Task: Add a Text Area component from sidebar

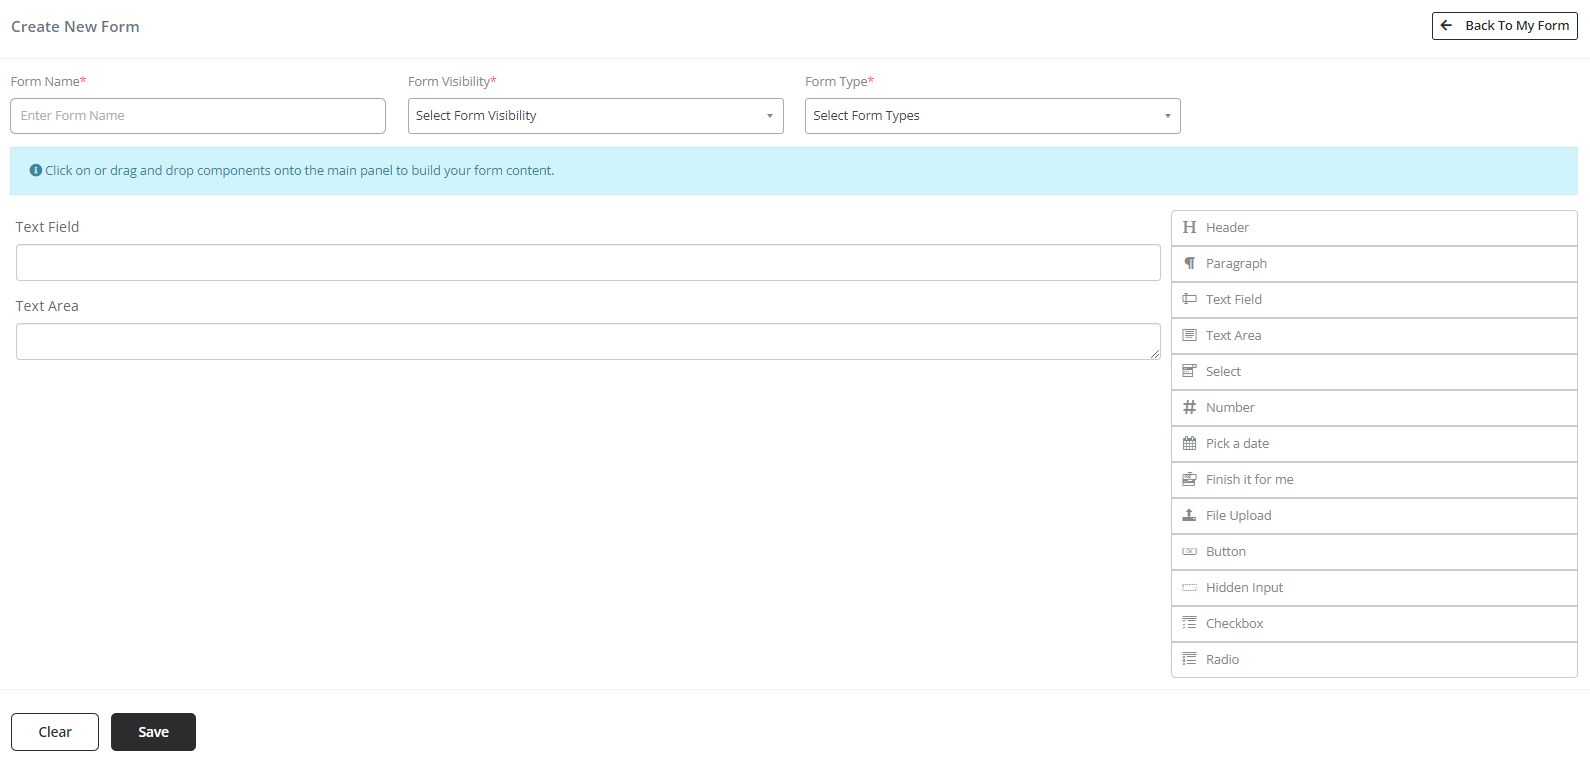Action: (x=1233, y=336)
